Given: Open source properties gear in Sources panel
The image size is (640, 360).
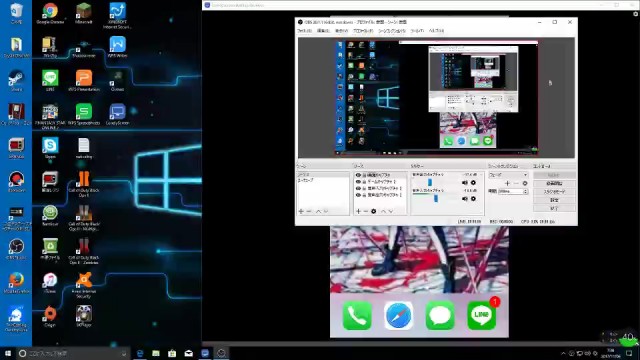Looking at the screenshot, I should (373, 211).
